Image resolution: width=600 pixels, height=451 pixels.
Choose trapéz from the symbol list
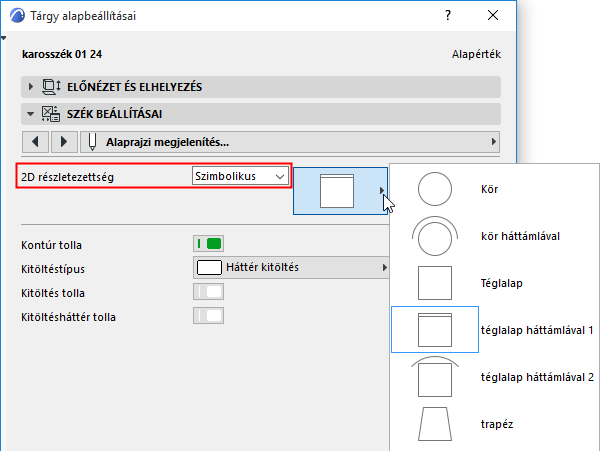point(497,424)
